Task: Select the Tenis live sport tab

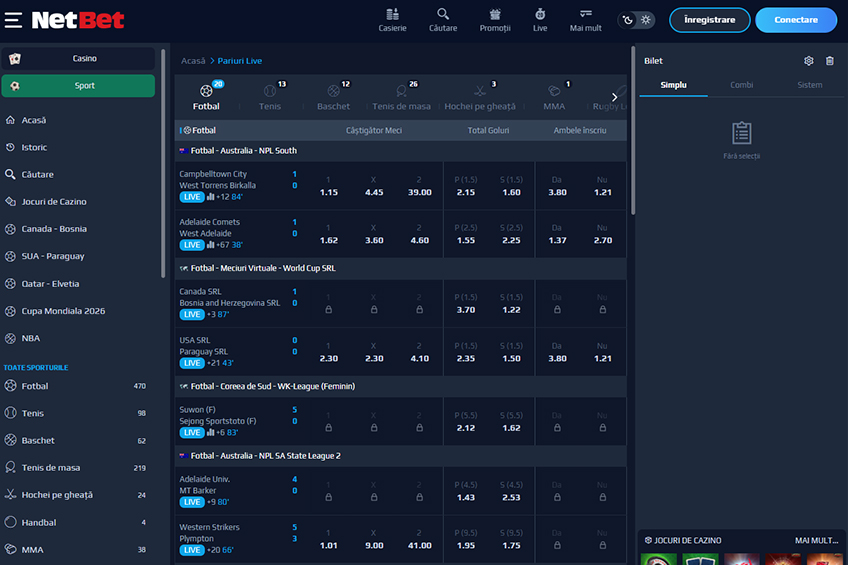Action: point(270,96)
